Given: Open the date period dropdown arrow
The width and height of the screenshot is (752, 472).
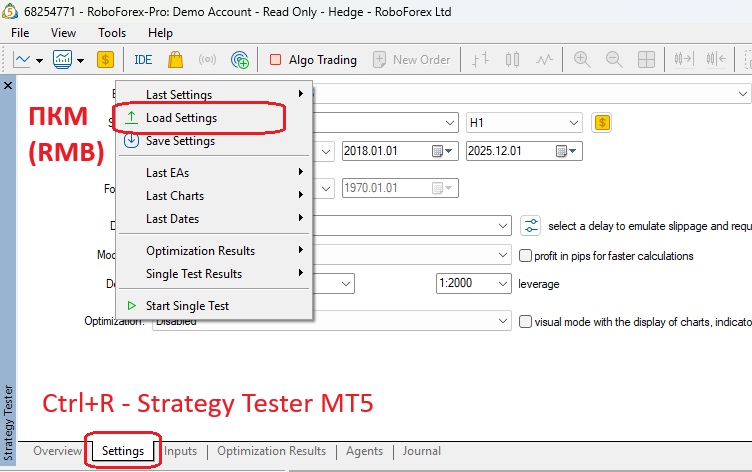Looking at the screenshot, I should pos(326,152).
